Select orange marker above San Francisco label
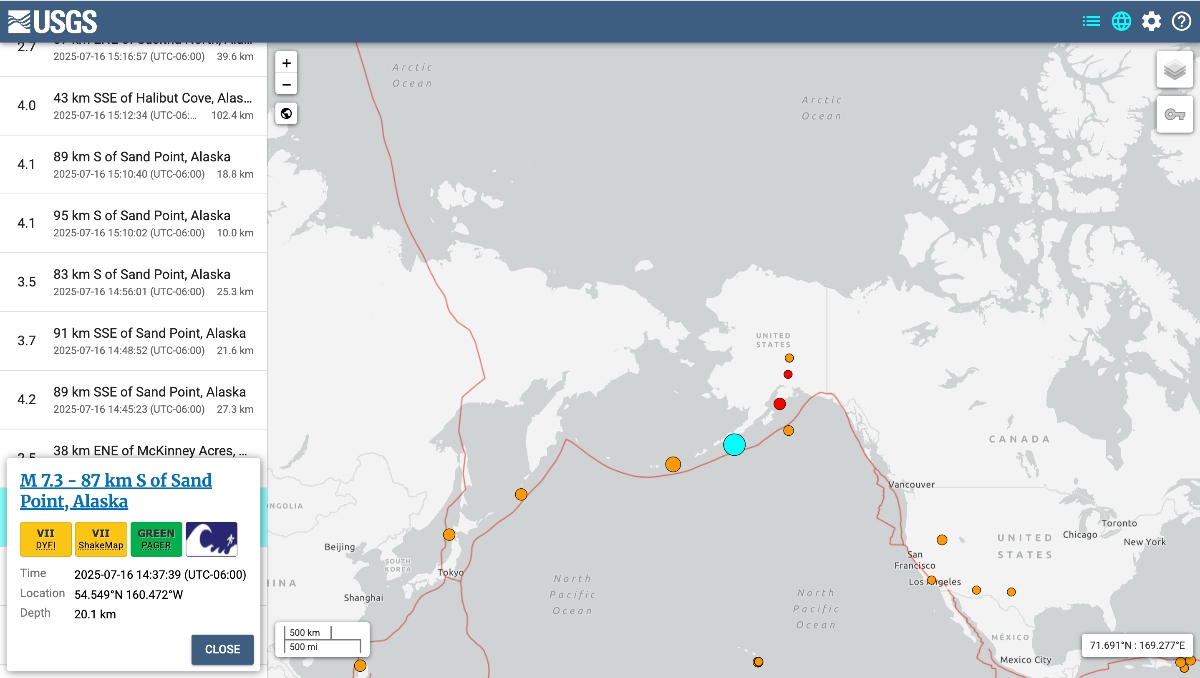Image resolution: width=1200 pixels, height=678 pixels. click(x=942, y=540)
